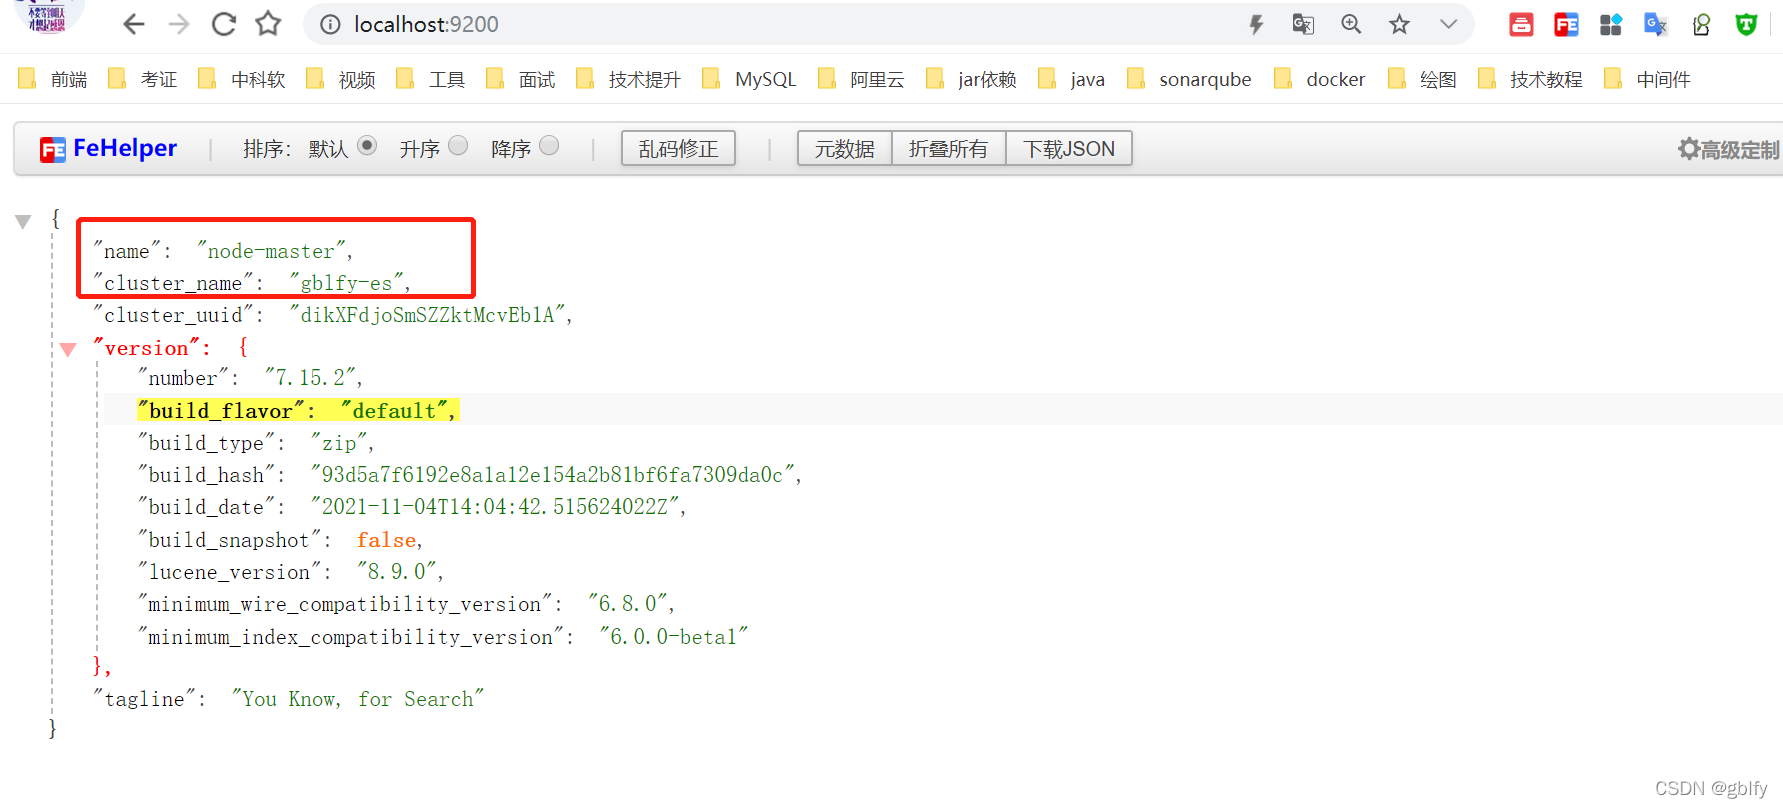1783x808 pixels.
Task: Click the FeHelper logo in JSON toolbar
Action: coord(108,149)
